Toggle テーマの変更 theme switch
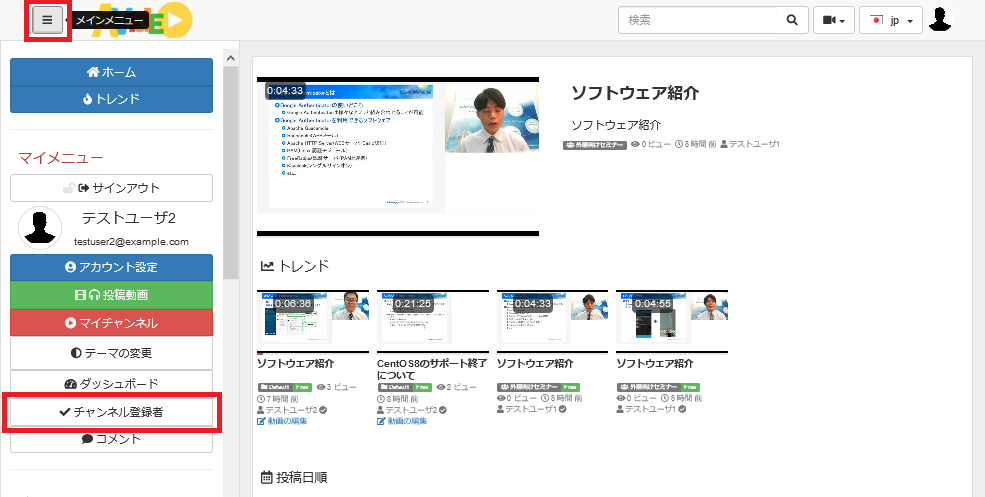Image resolution: width=985 pixels, height=497 pixels. pos(111,352)
